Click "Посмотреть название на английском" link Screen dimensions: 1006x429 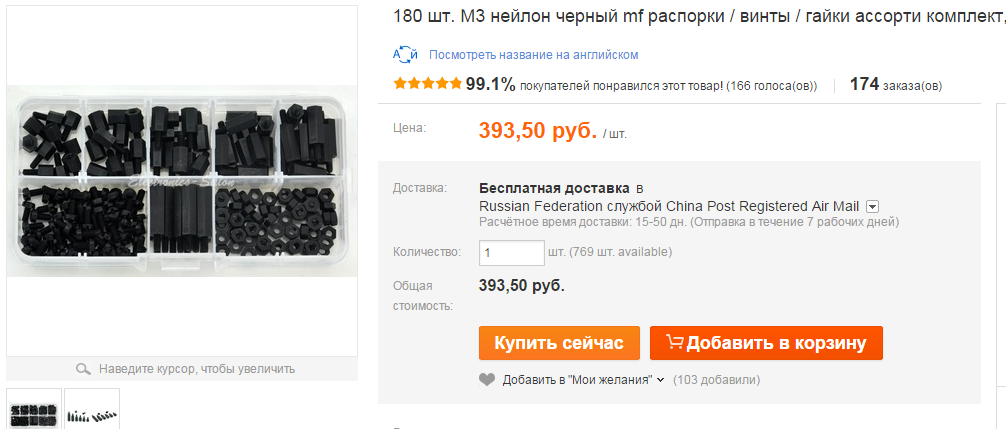click(533, 55)
